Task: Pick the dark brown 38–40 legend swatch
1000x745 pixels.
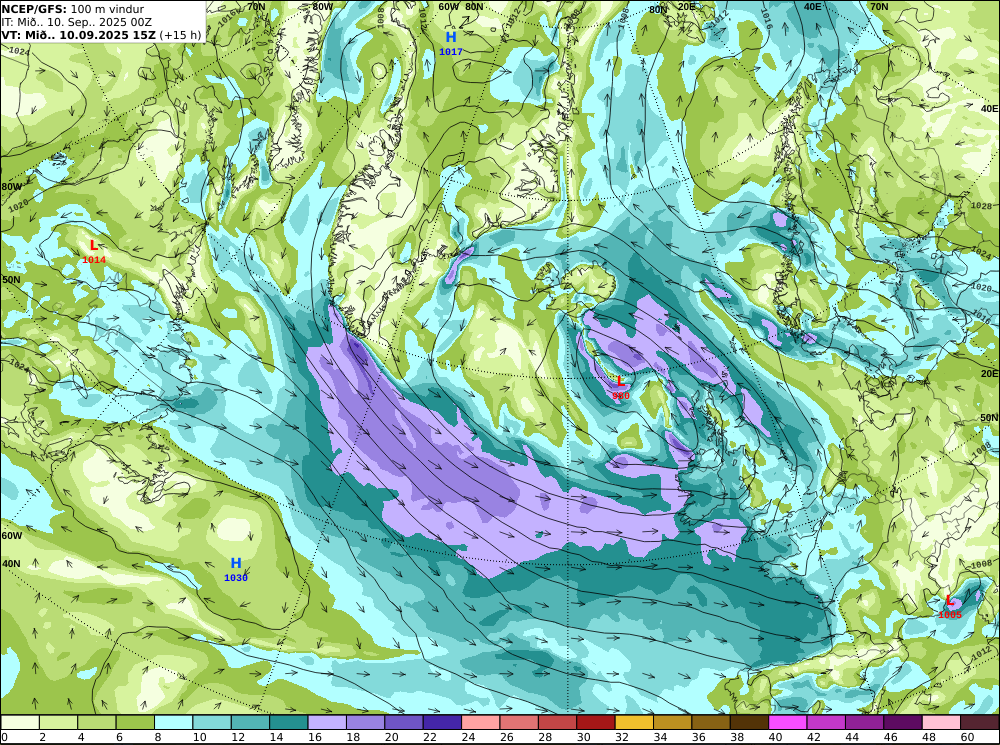Action: (x=749, y=722)
